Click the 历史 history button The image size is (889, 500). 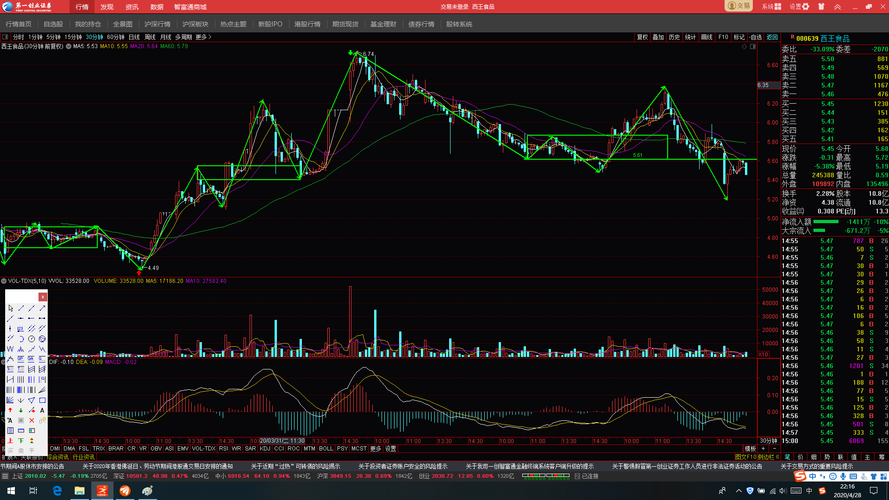pos(674,37)
